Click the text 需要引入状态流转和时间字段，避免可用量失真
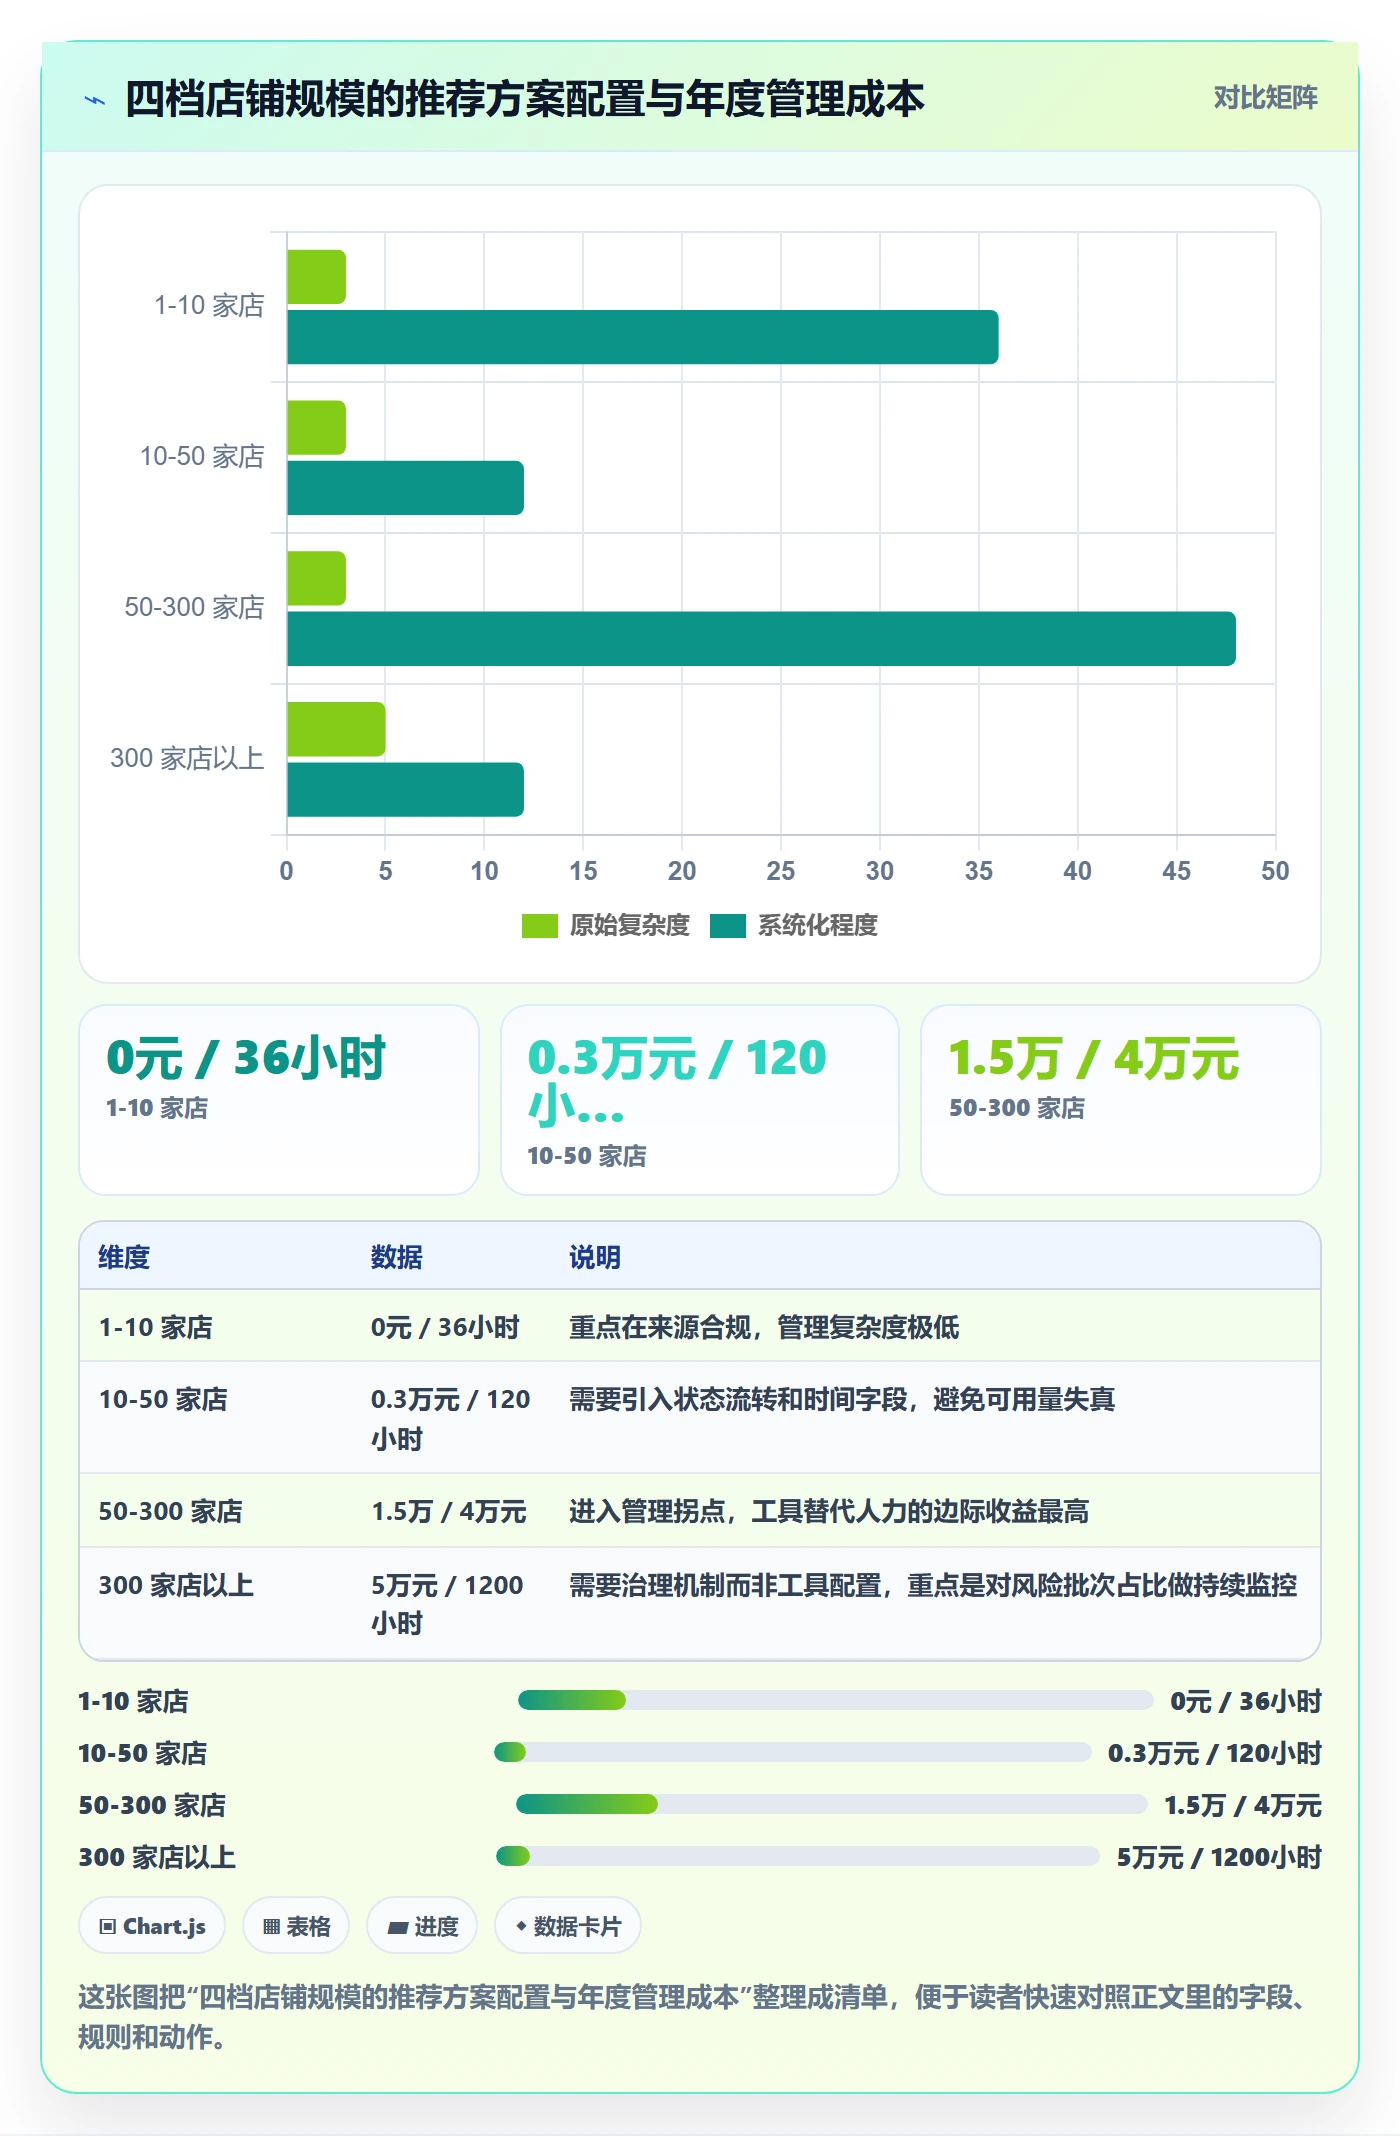The width and height of the screenshot is (1400, 2136). pos(842,1399)
